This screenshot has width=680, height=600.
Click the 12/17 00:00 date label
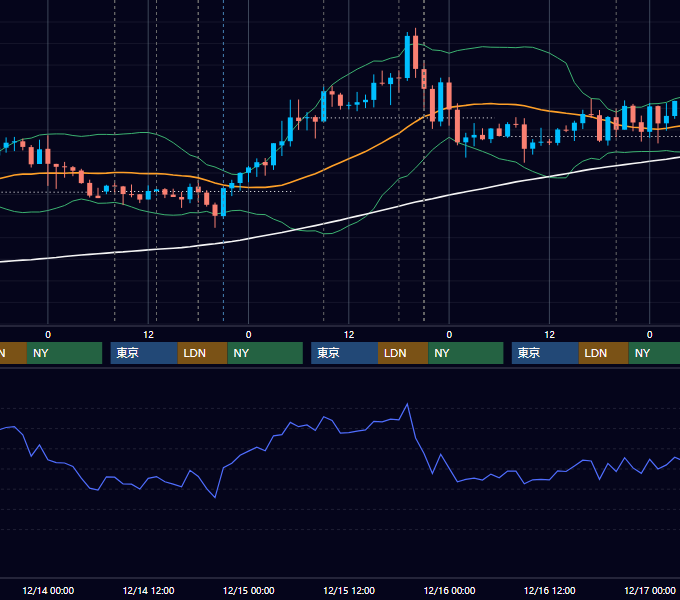pyautogui.click(x=650, y=590)
